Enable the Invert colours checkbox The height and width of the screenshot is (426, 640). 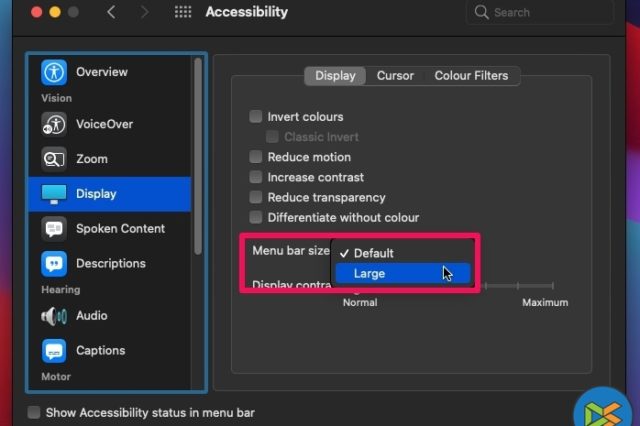coord(257,117)
